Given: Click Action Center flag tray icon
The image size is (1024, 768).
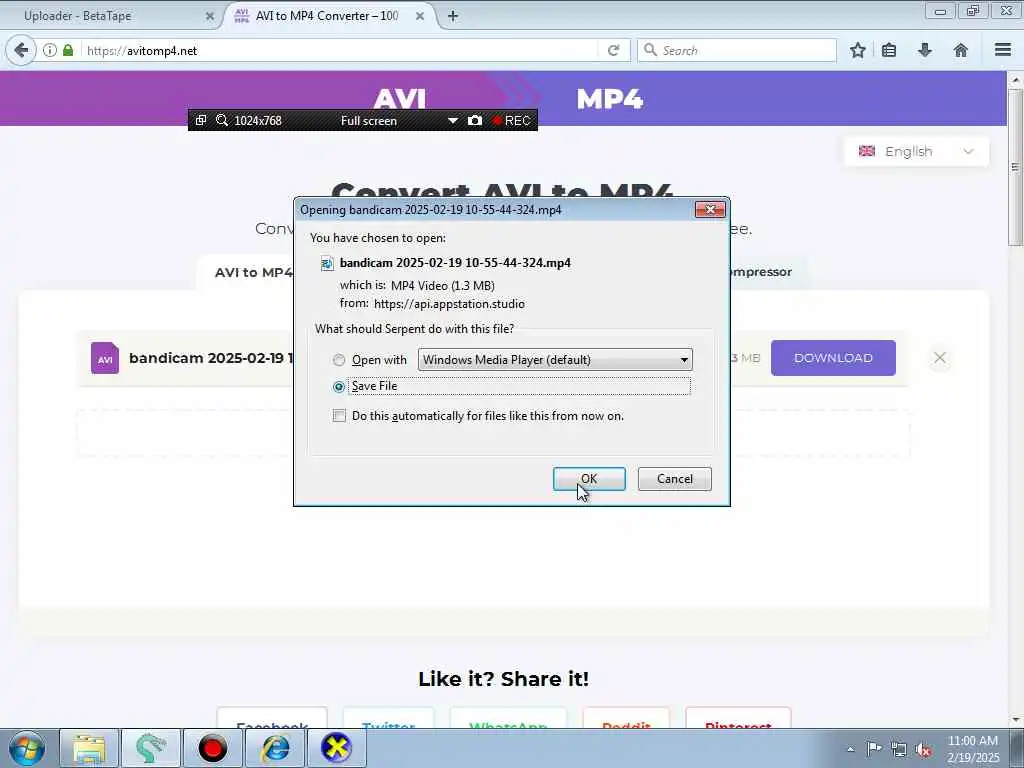Looking at the screenshot, I should click(x=874, y=748).
